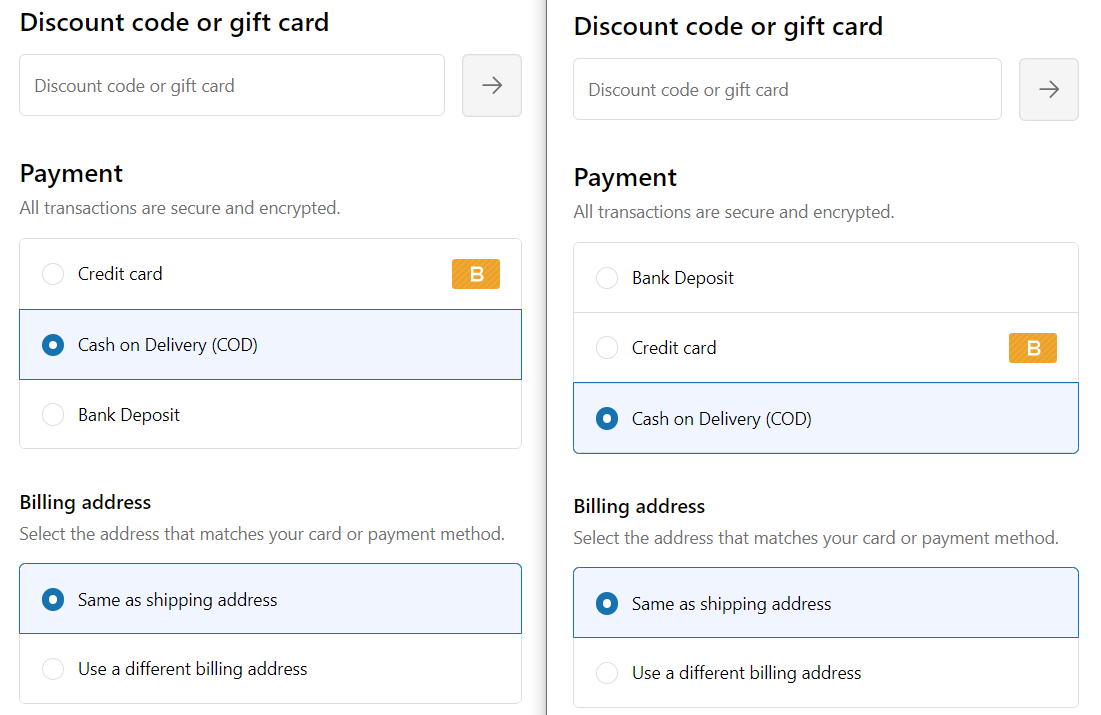Viewport: 1101px width, 715px height.
Task: Click 'Bank Deposit' label text in left panel
Action: pyautogui.click(x=129, y=415)
